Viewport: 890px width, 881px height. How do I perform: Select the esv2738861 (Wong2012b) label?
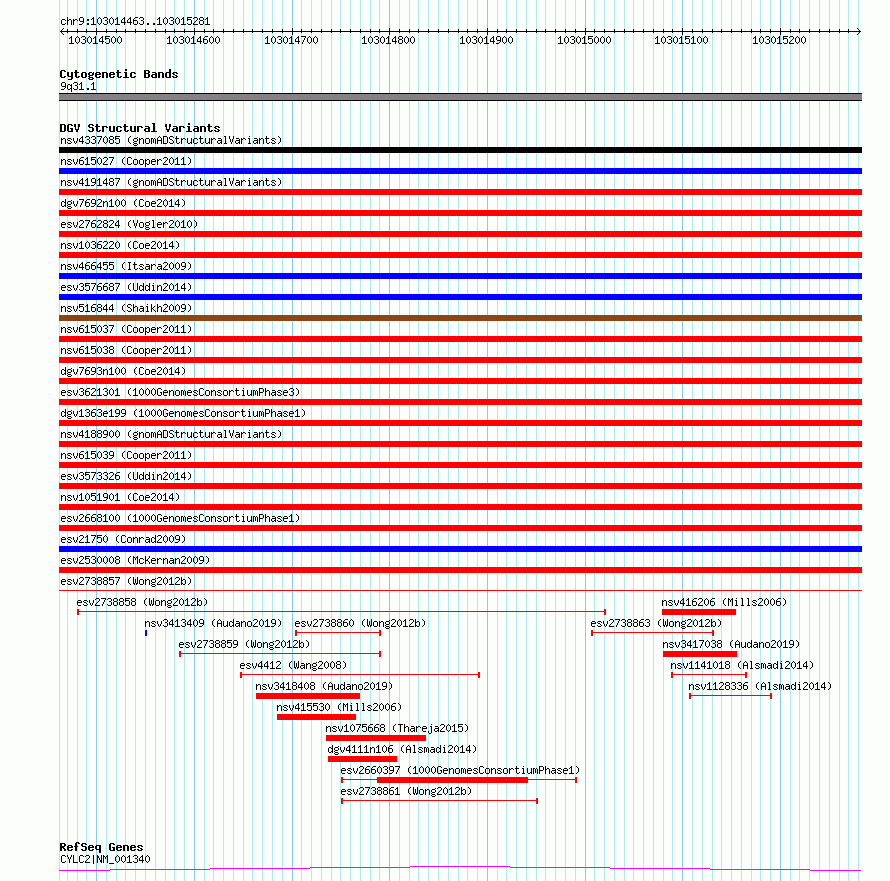point(406,791)
